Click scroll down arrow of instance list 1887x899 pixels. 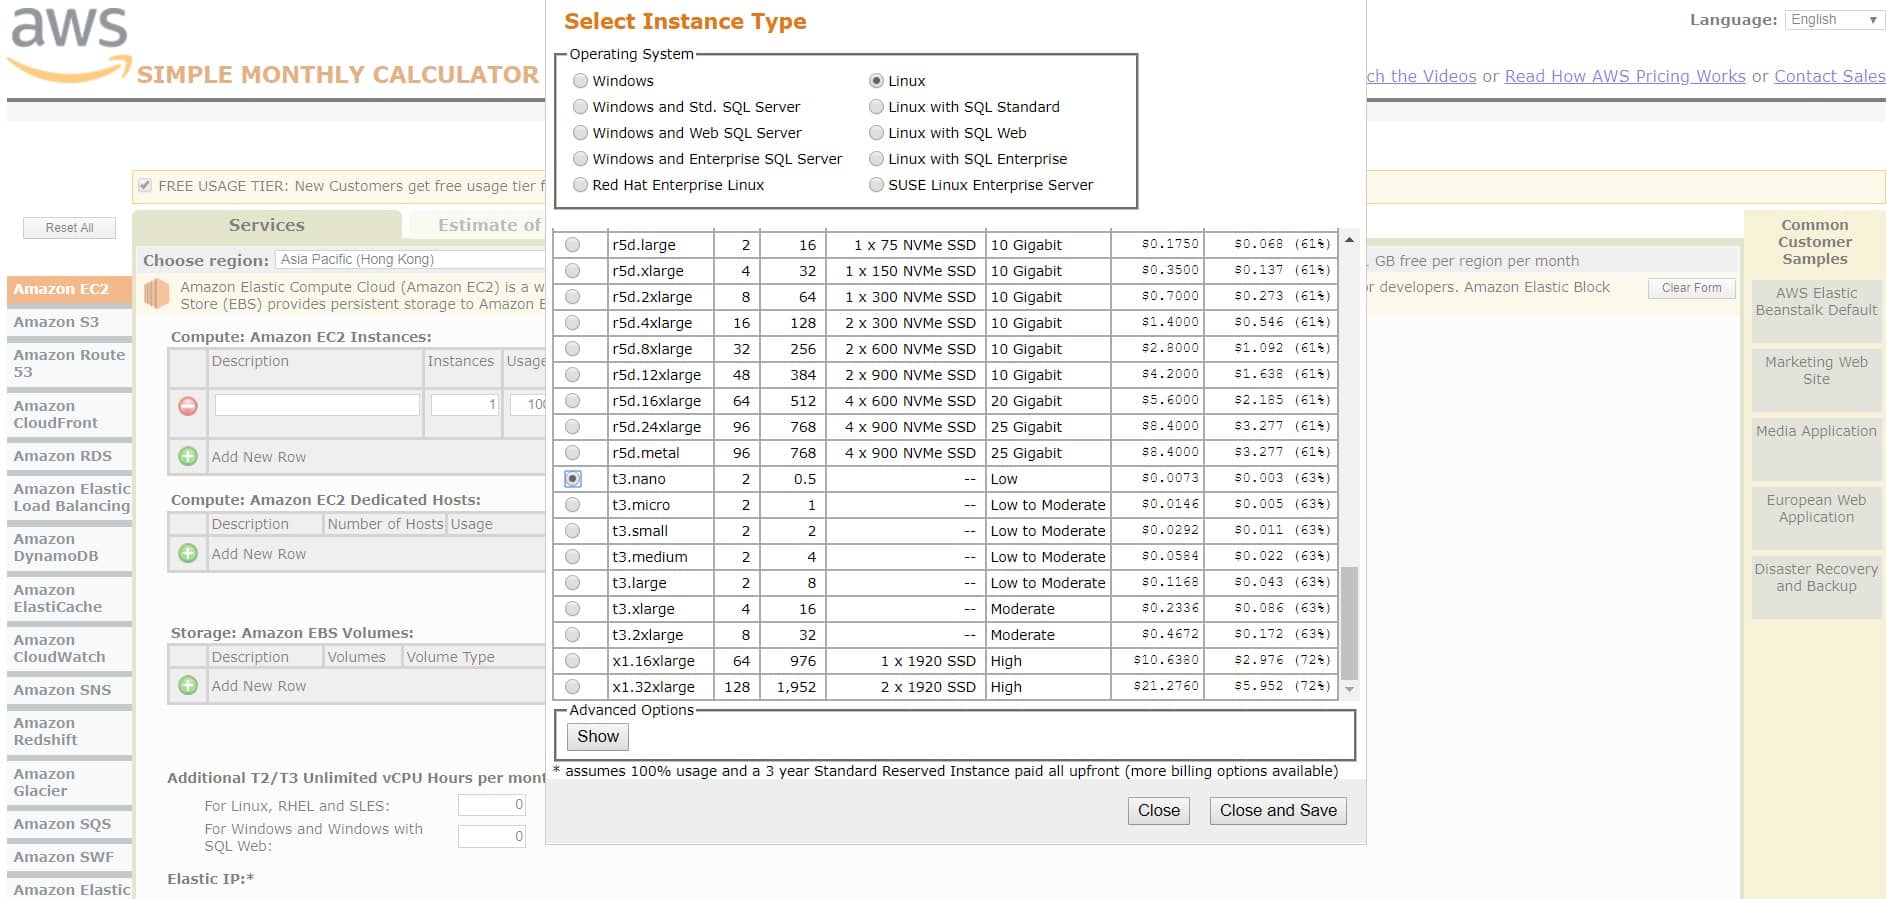click(1349, 689)
